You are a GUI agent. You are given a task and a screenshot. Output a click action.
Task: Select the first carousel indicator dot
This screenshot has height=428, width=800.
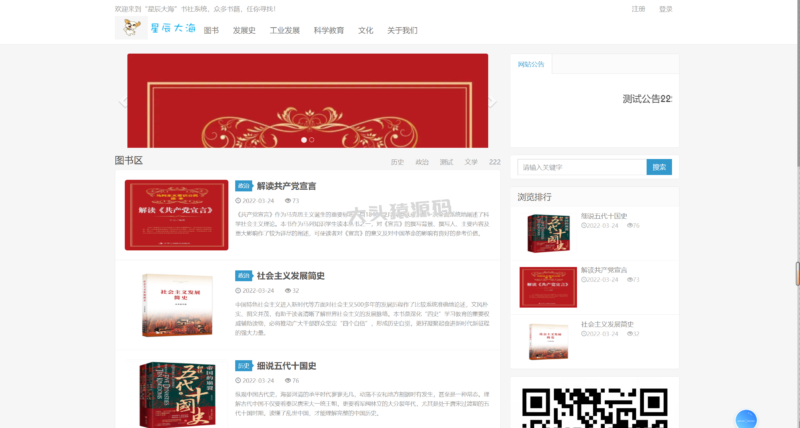[x=303, y=140]
